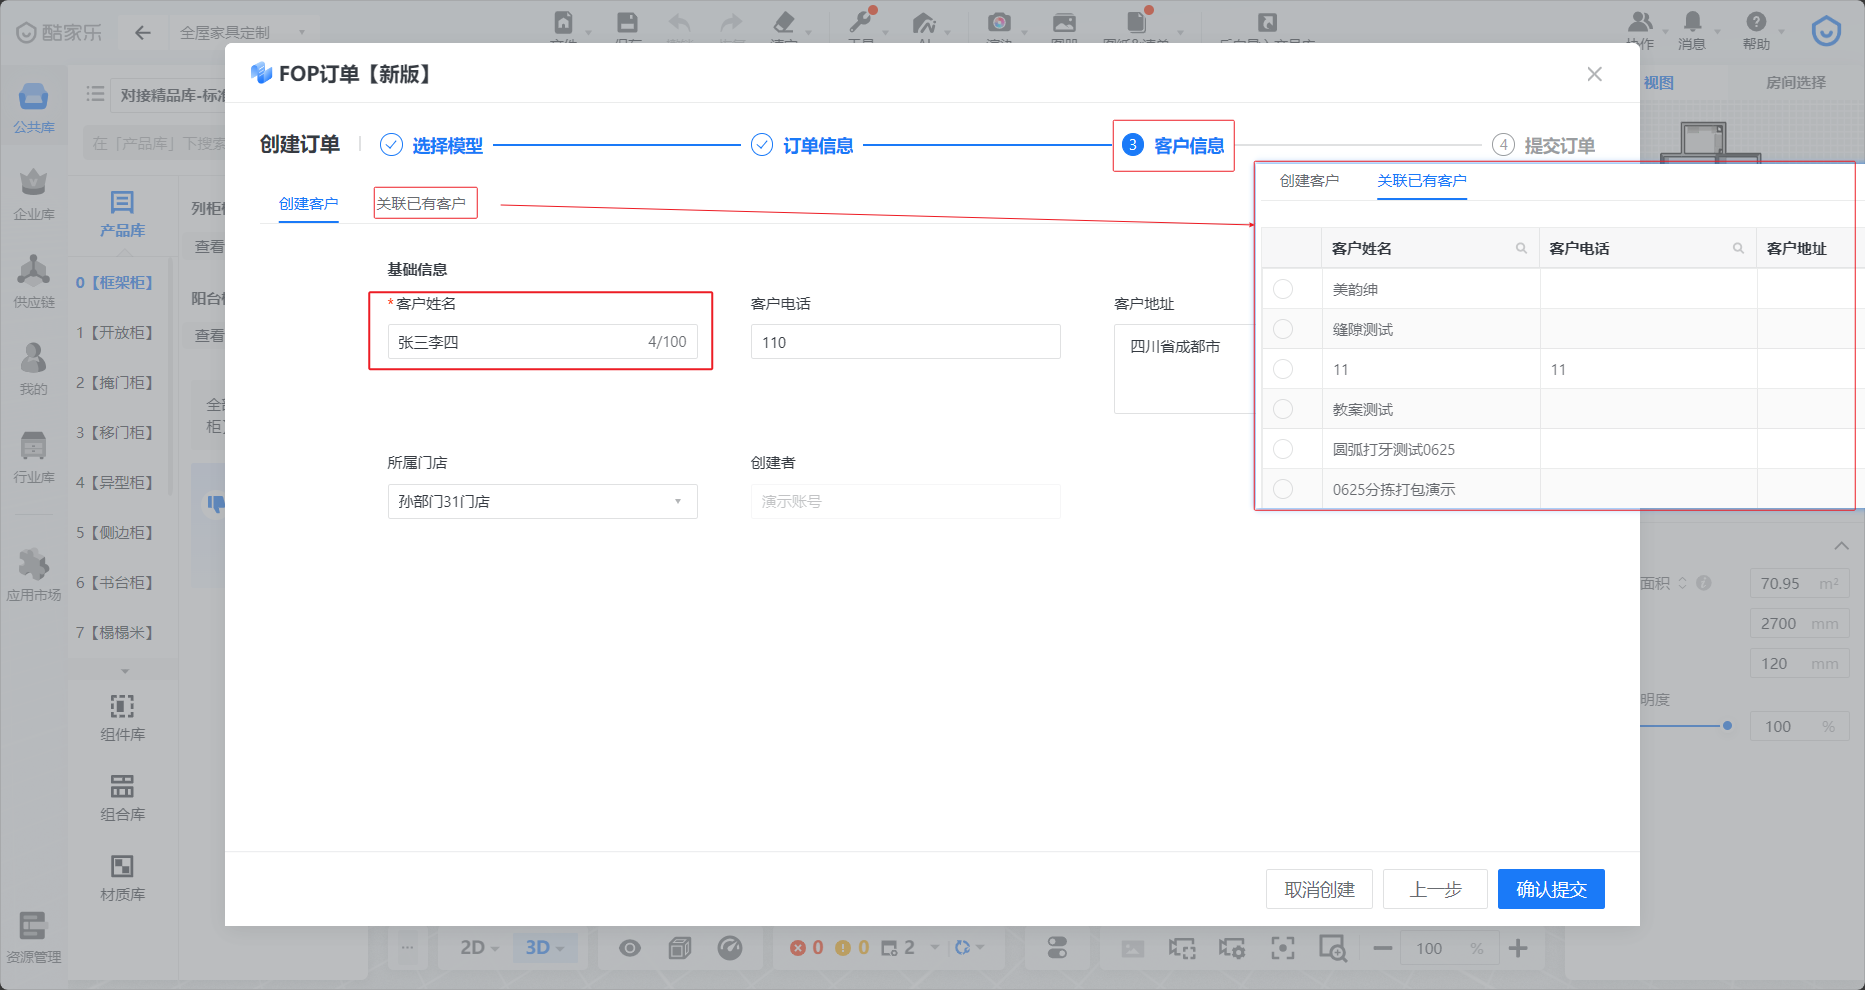Click the 客户电话 phone input field
The width and height of the screenshot is (1865, 990).
pos(905,342)
